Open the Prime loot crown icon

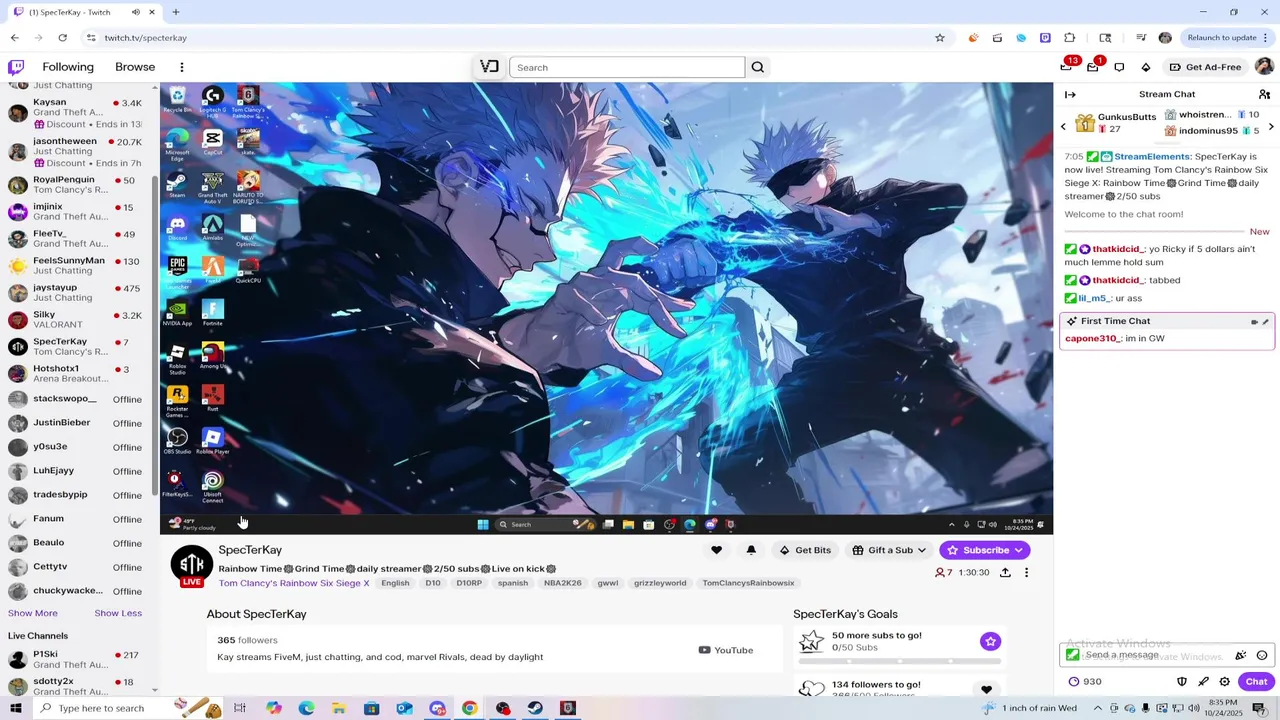(1067, 67)
